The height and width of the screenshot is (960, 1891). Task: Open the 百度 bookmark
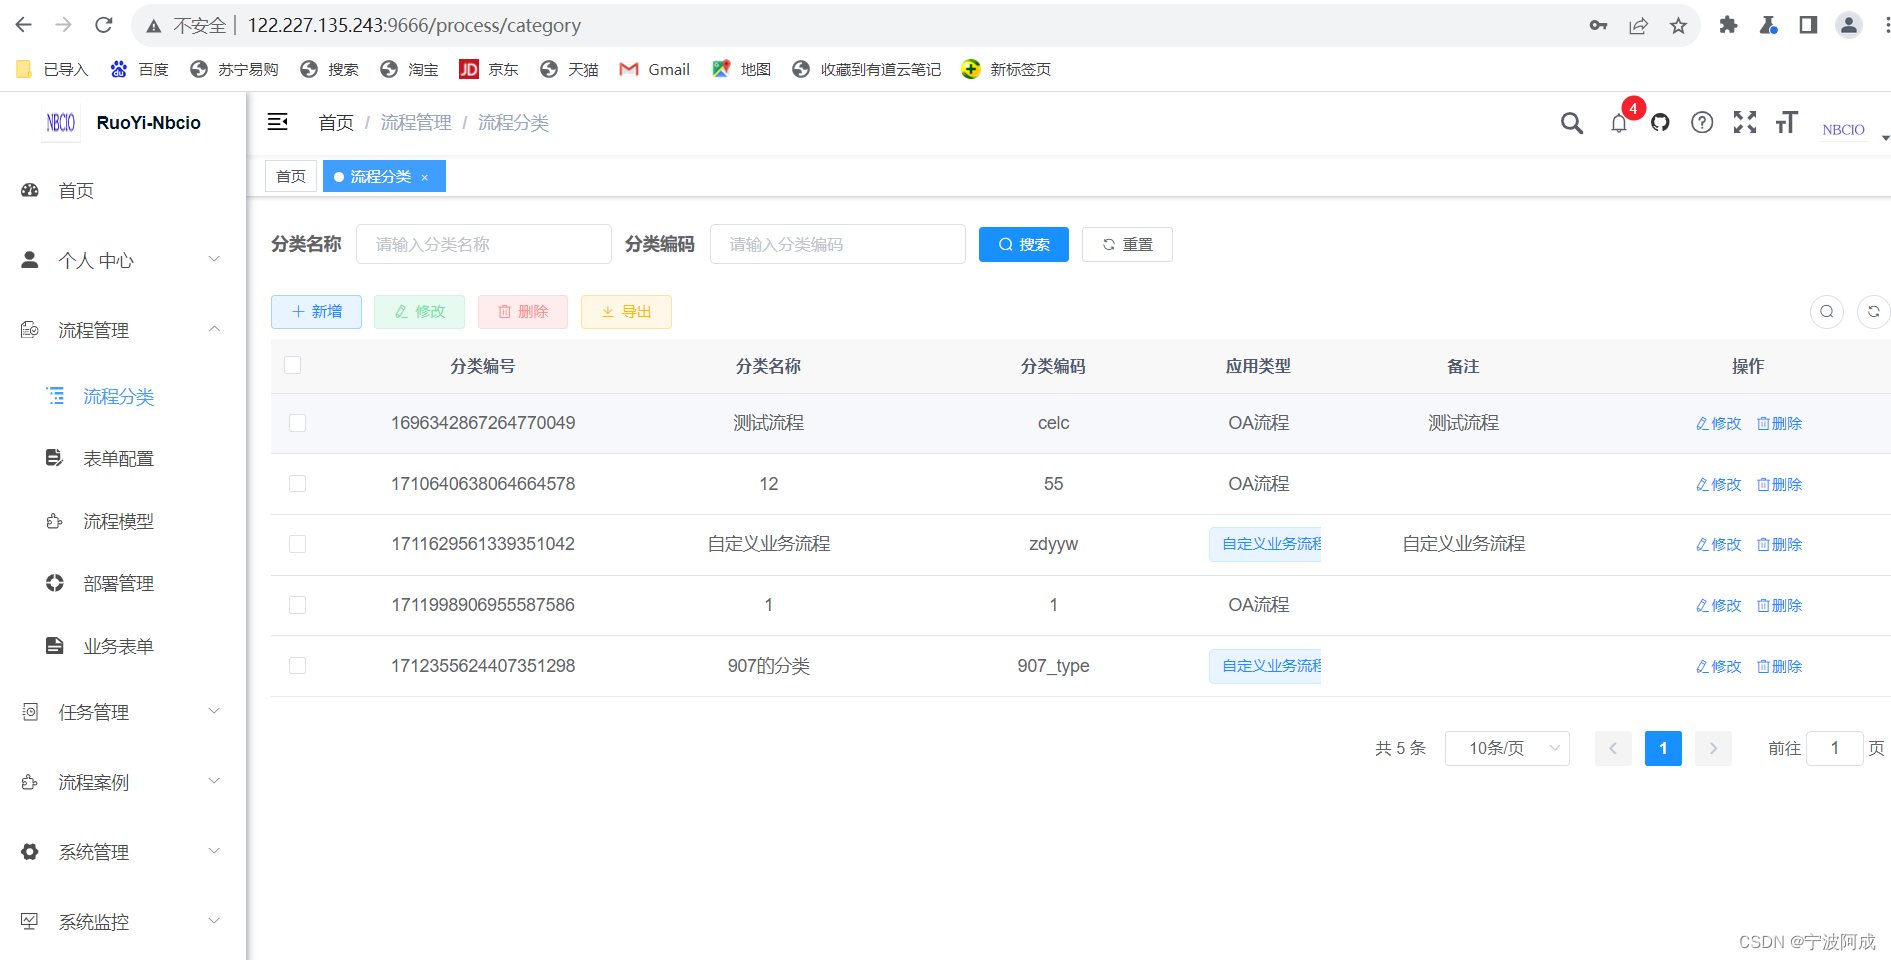pyautogui.click(x=139, y=69)
